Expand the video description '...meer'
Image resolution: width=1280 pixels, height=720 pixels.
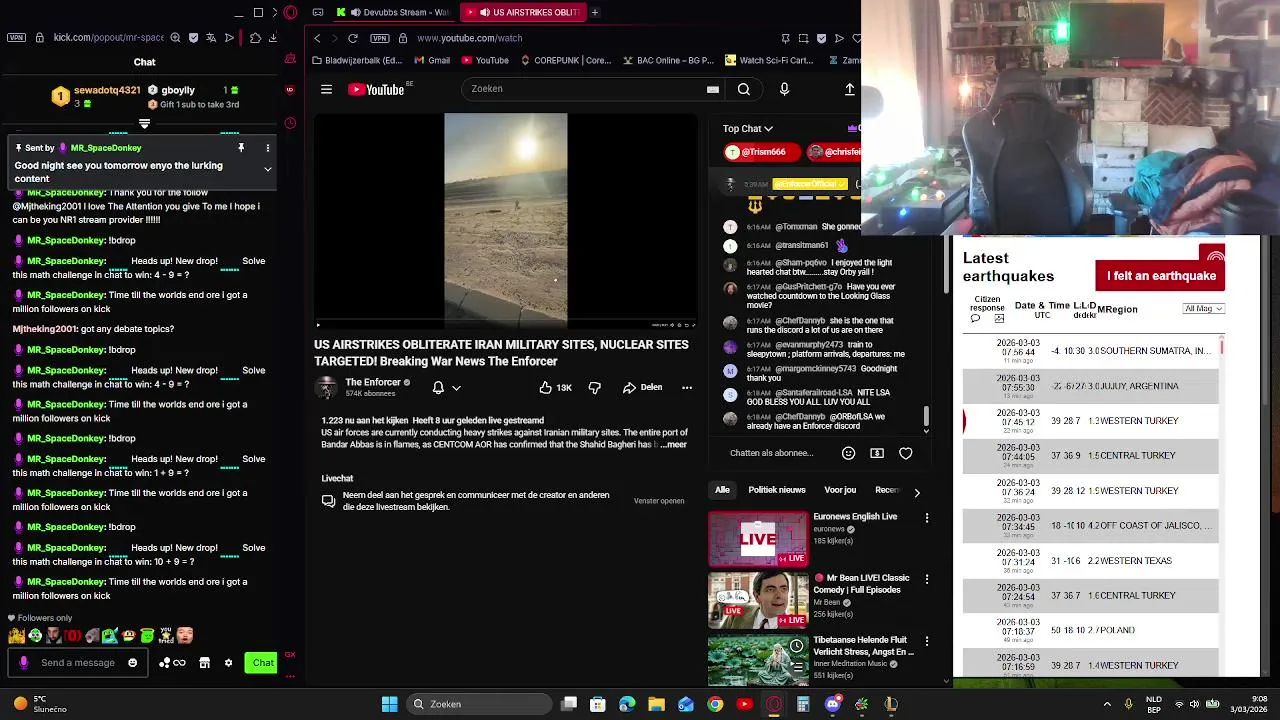tap(675, 444)
